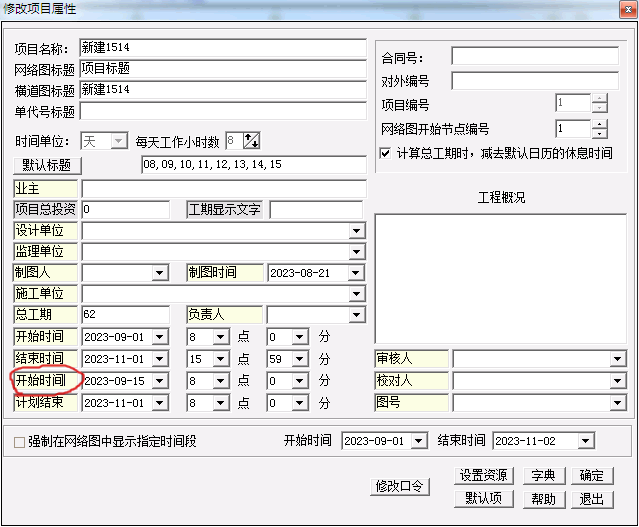
Task: Click the 修改口令 button
Action: point(399,487)
